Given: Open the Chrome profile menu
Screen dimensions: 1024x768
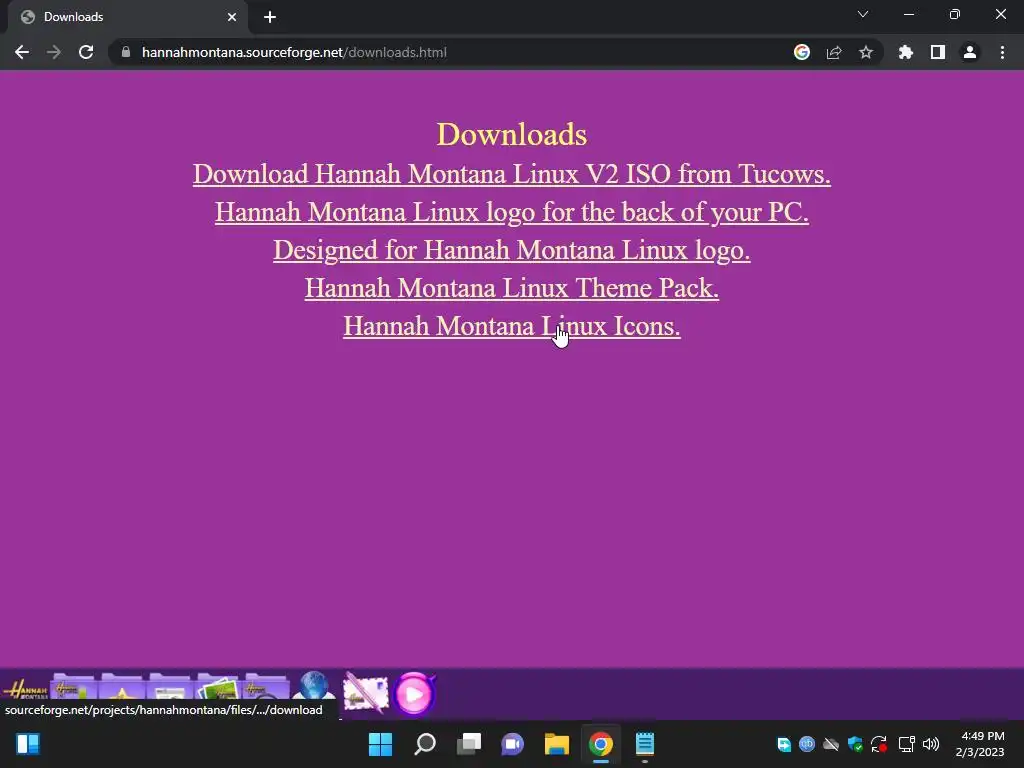Looking at the screenshot, I should (970, 52).
